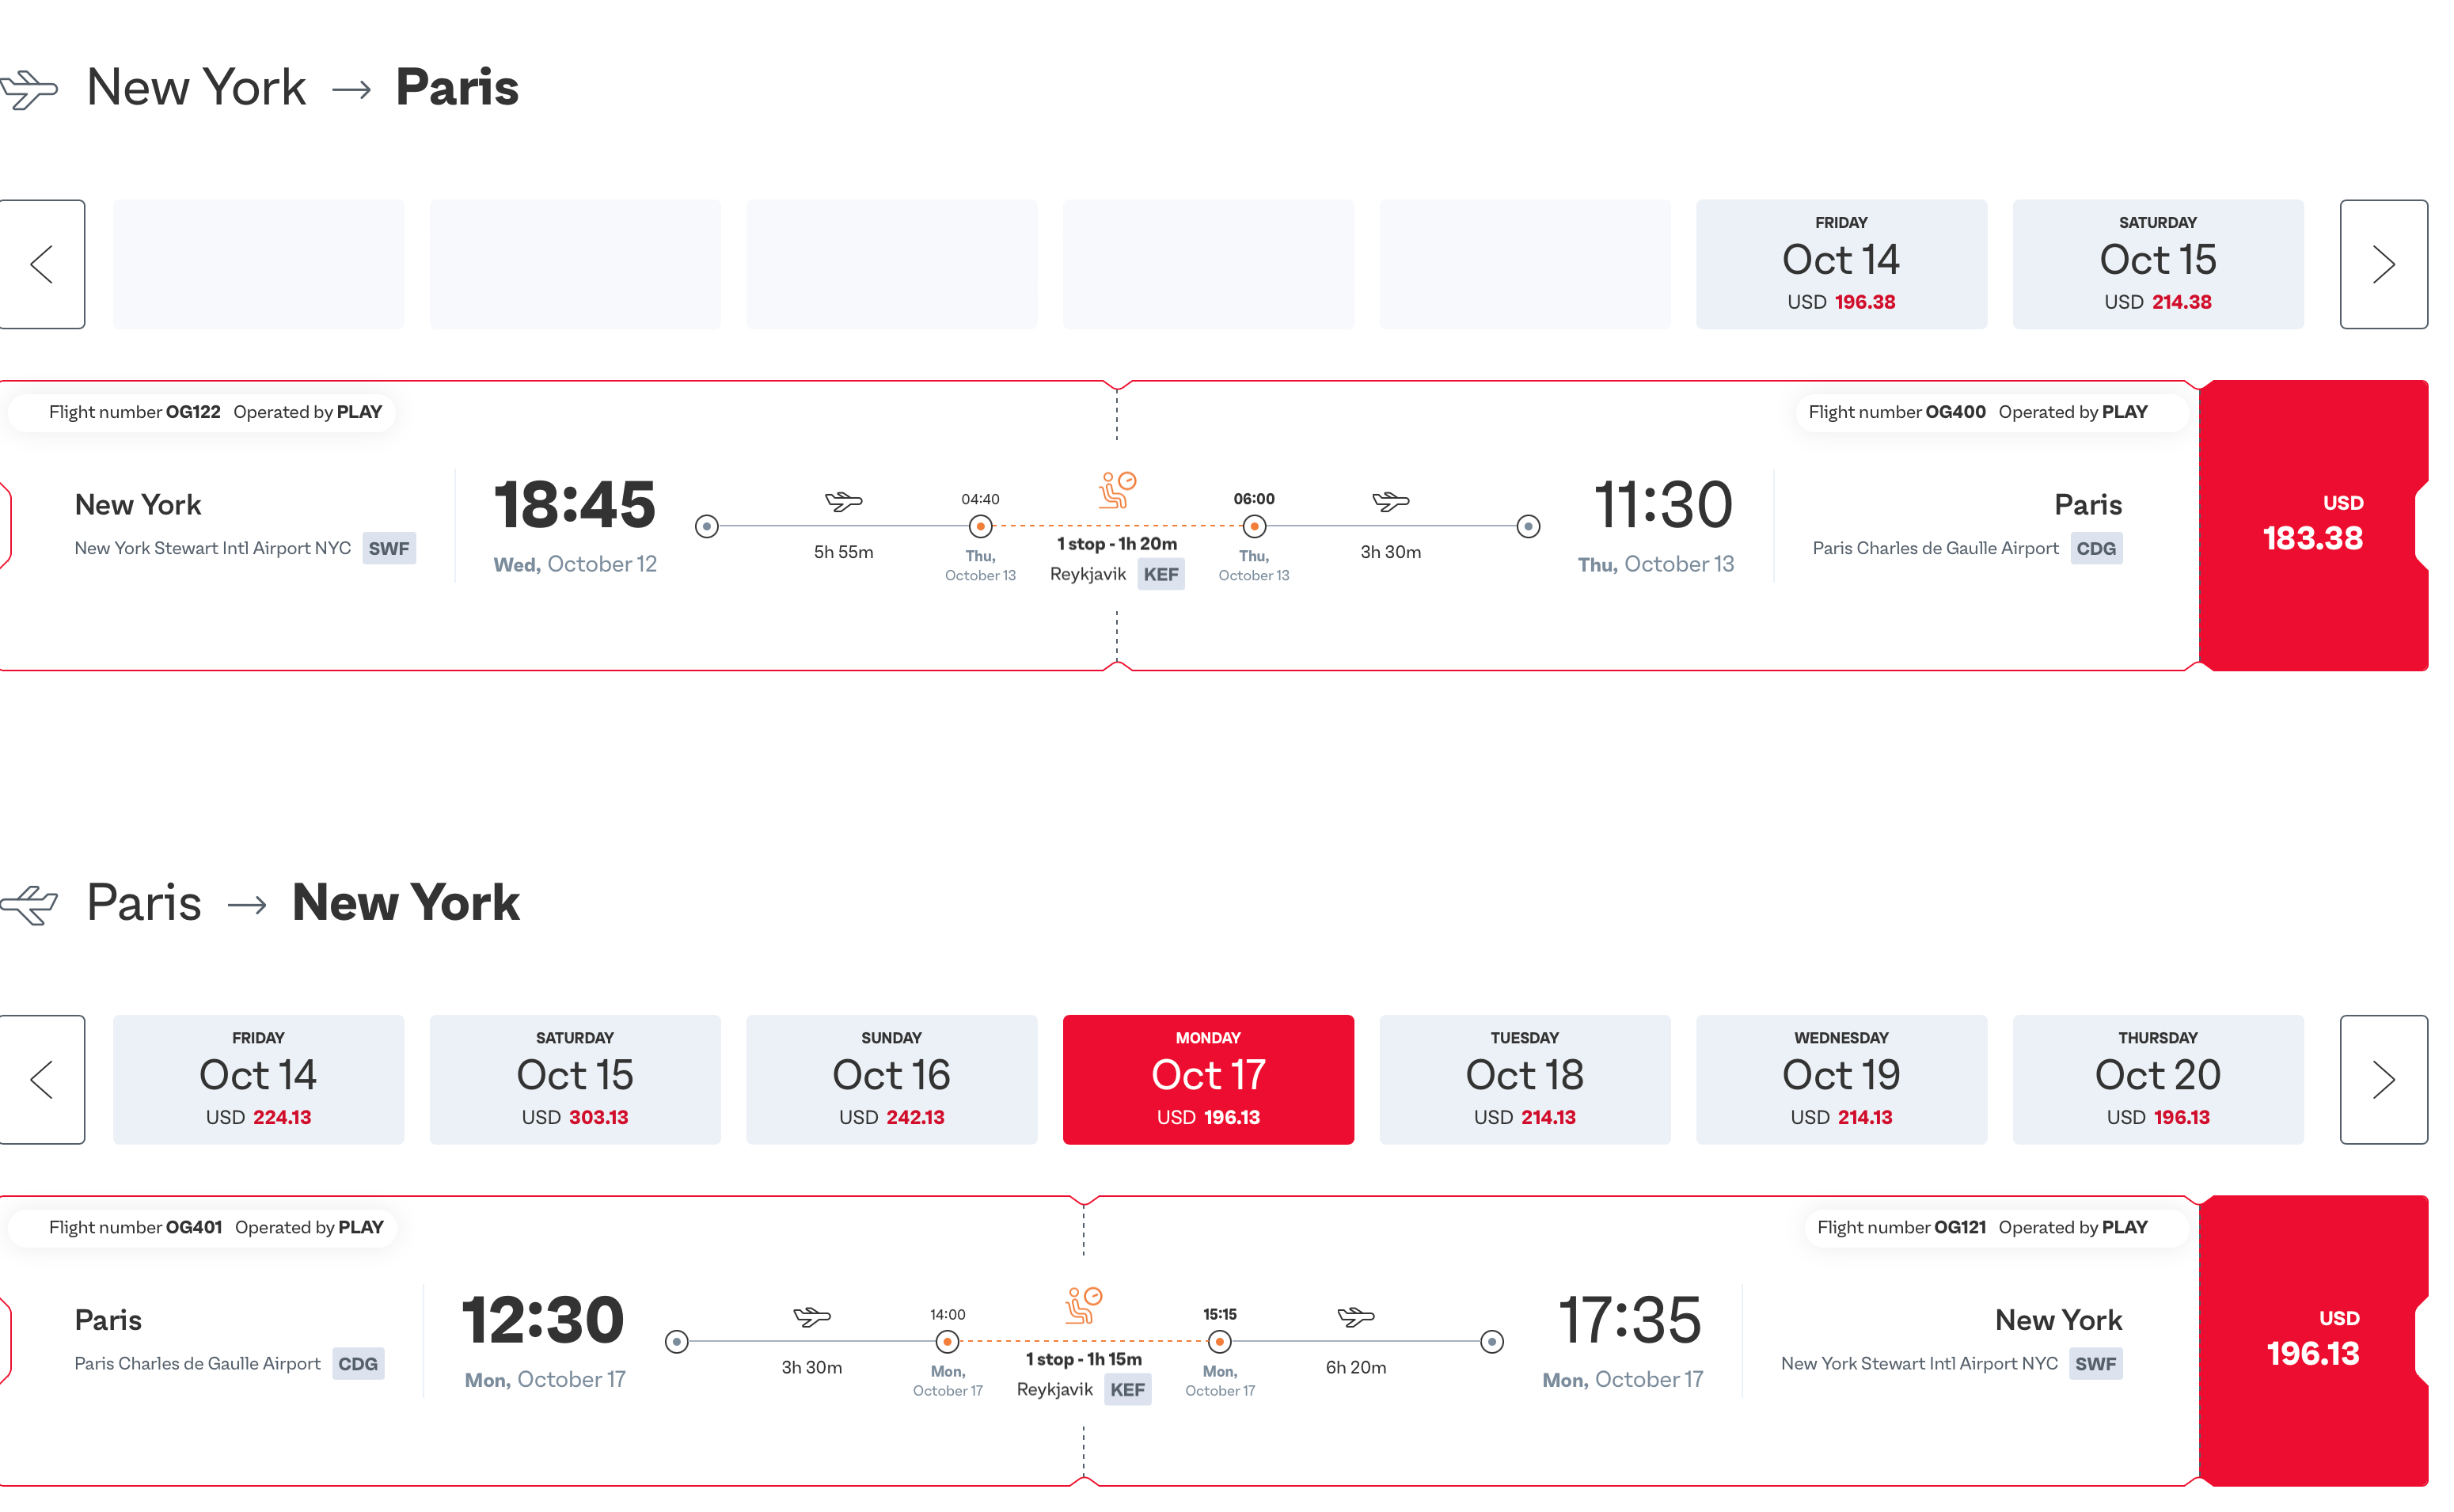Pick Thursday Oct 20 return date

tap(2157, 1079)
